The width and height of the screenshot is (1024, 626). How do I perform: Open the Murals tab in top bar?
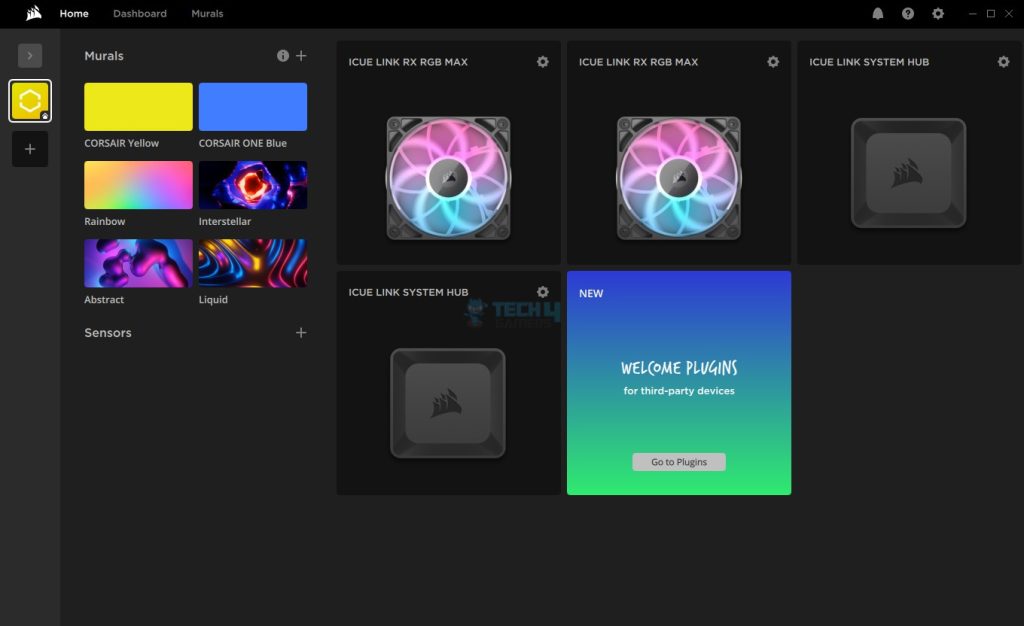(x=207, y=14)
